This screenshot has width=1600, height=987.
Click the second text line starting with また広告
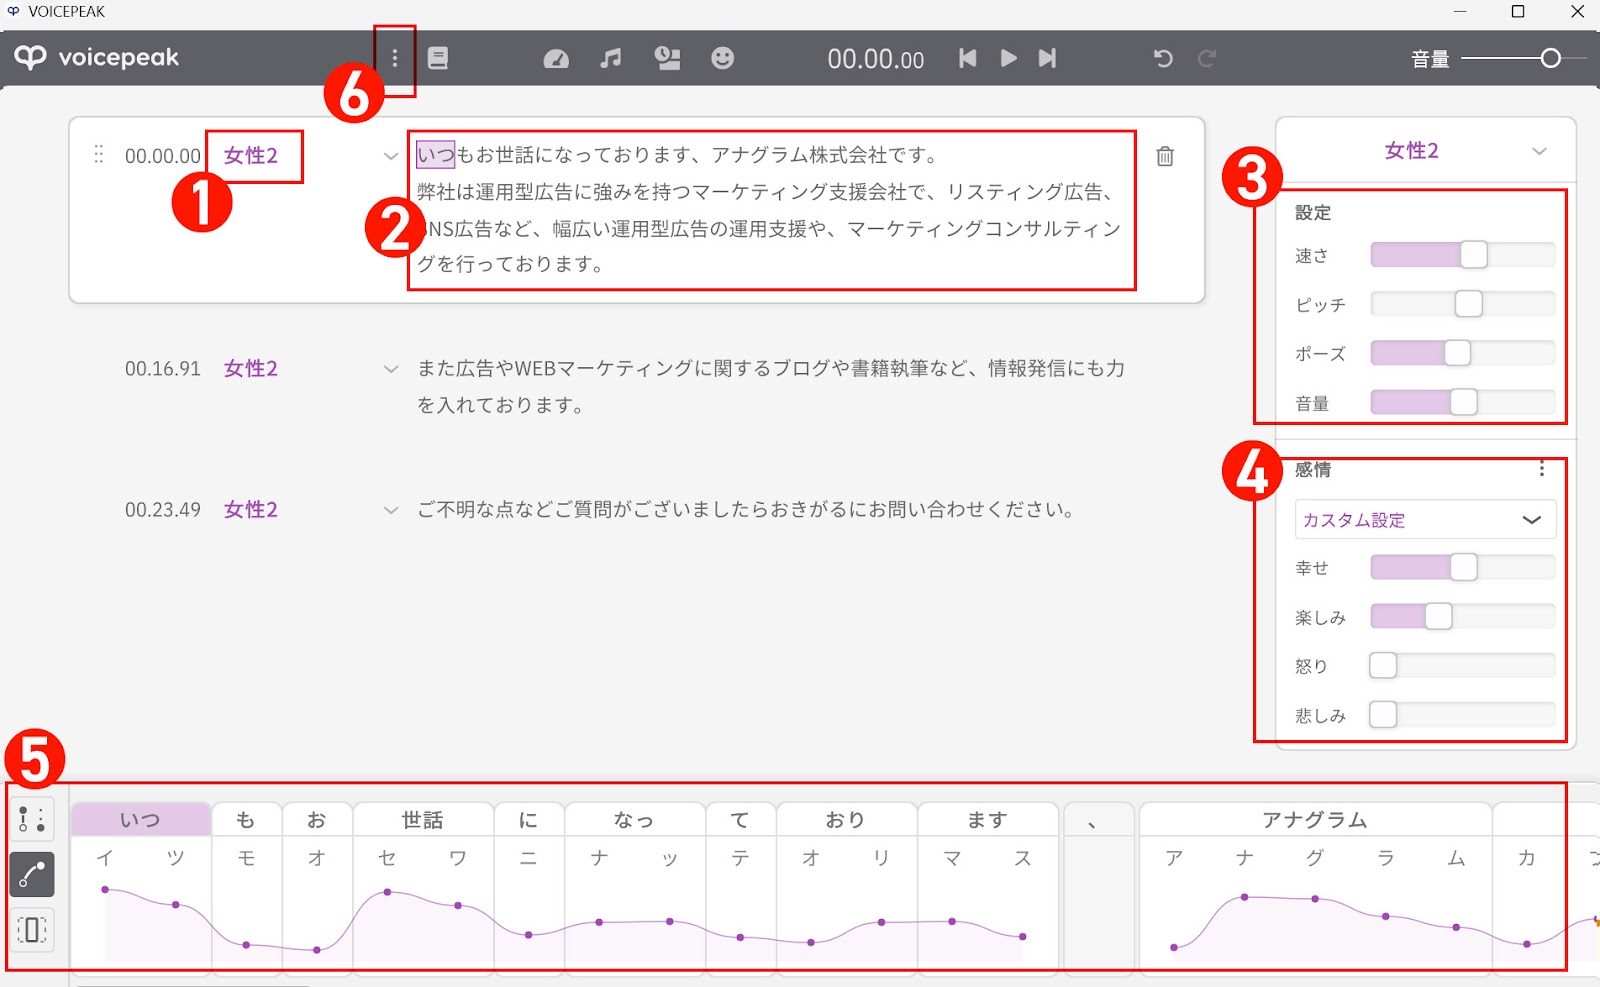tap(770, 369)
